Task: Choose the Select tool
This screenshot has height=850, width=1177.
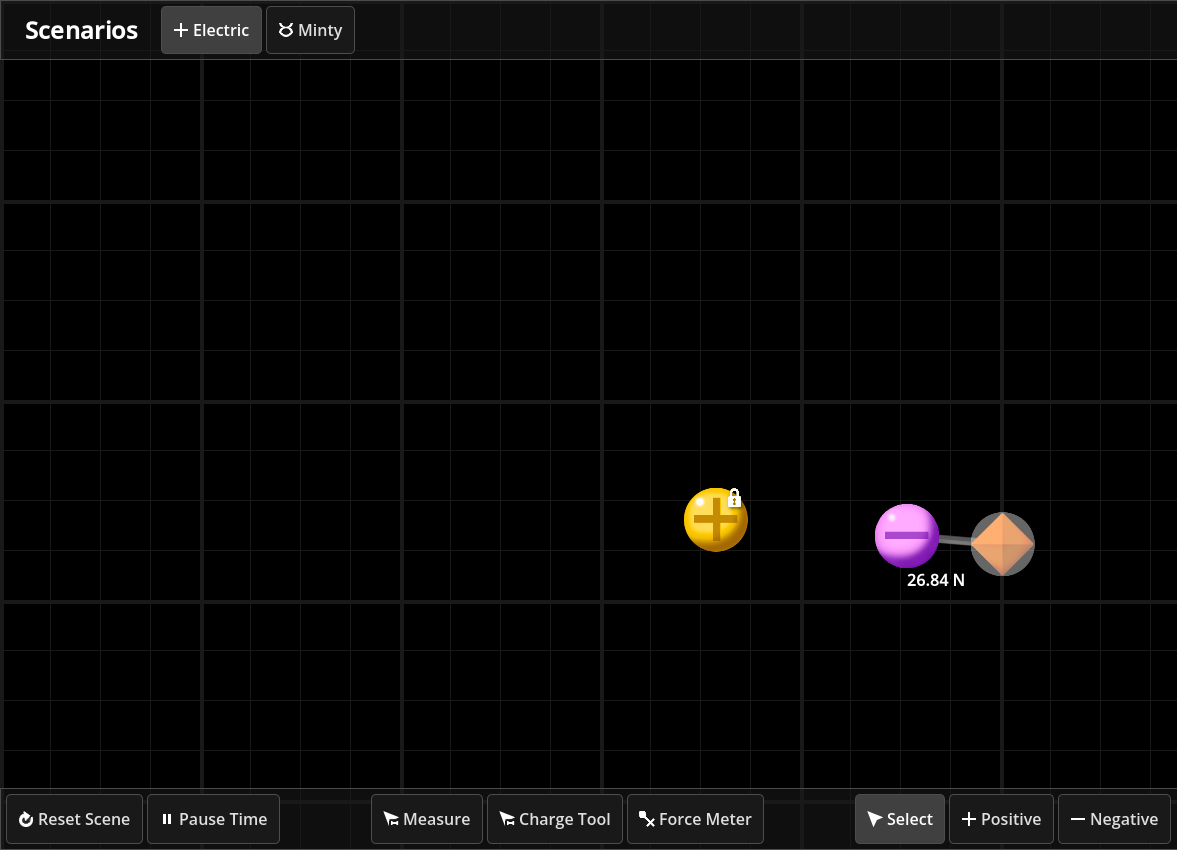Action: 900,819
